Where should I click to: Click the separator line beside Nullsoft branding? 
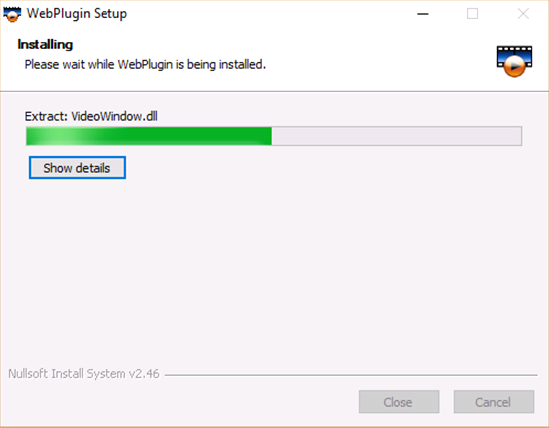(351, 375)
